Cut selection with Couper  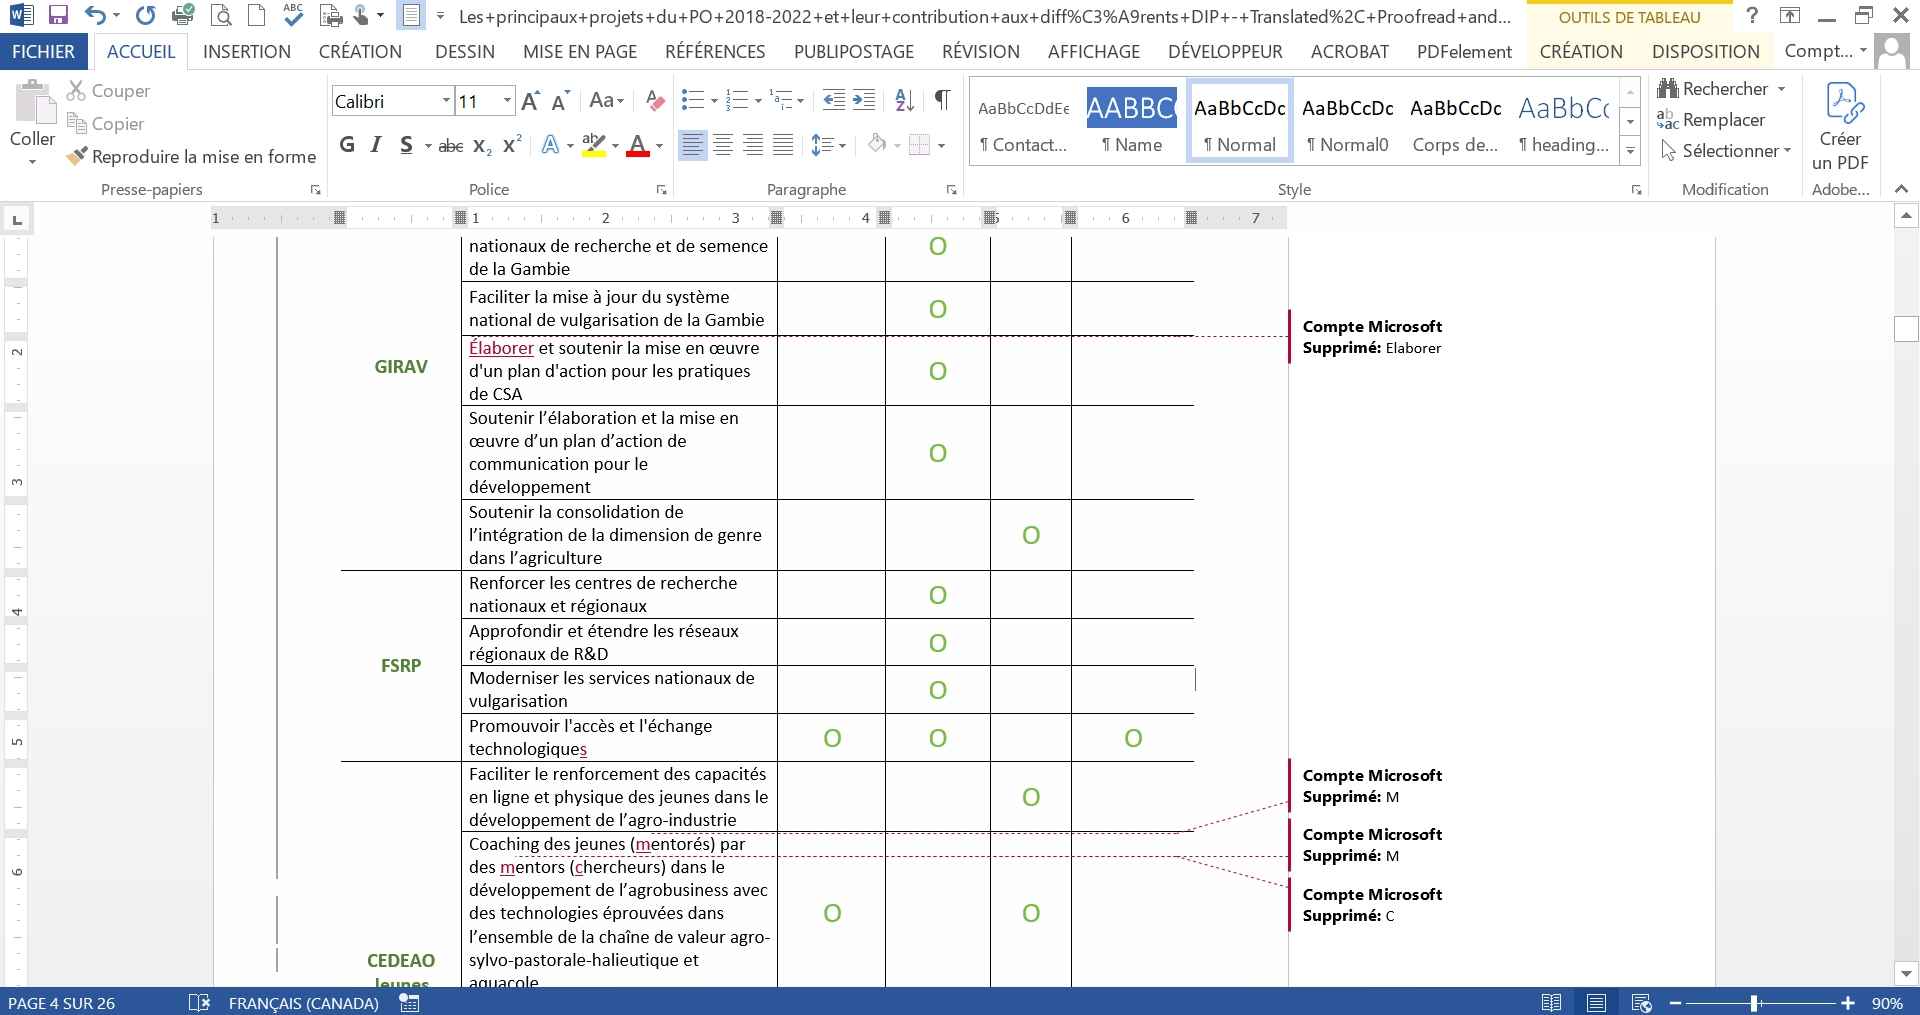(x=108, y=91)
